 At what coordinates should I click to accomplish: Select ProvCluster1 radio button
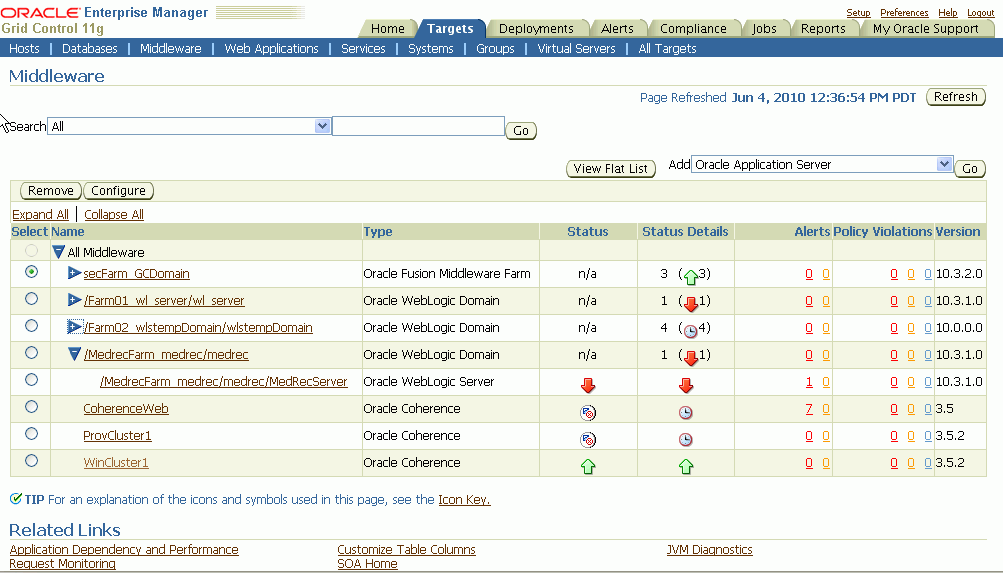click(x=31, y=434)
